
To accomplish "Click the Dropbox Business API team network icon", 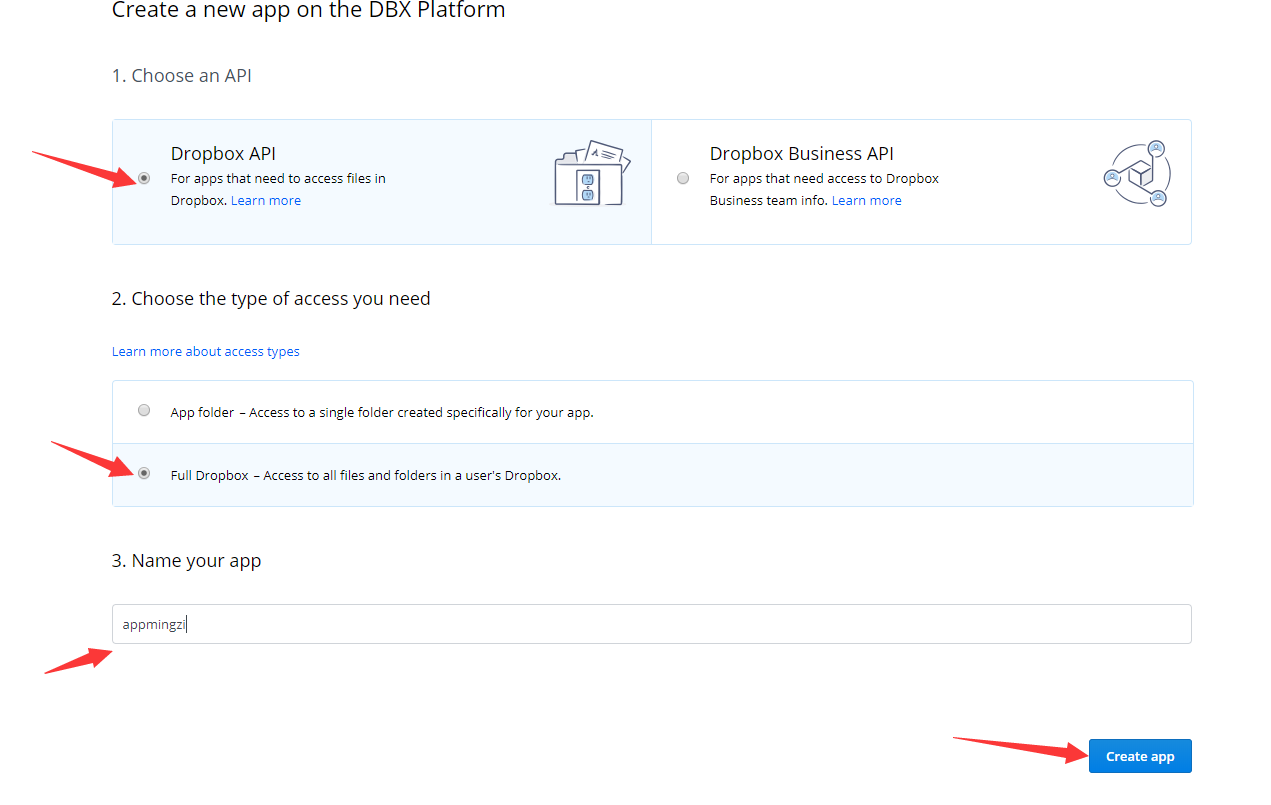I will (x=1136, y=174).
